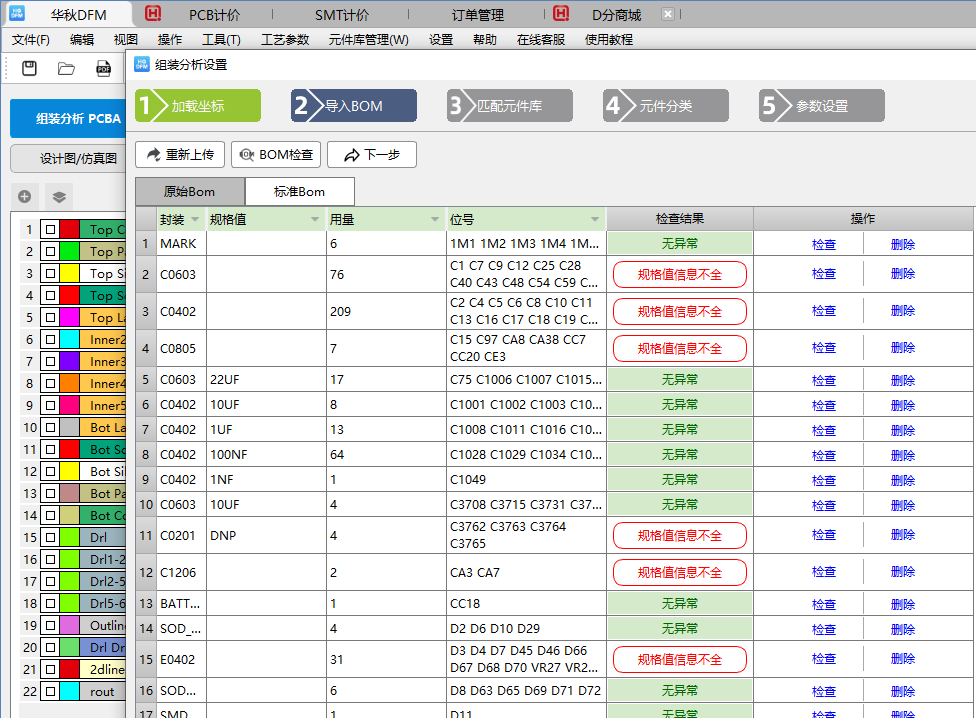Toggle checkbox for layer 19 Outline
Viewport: 976px width, 718px height.
click(50, 625)
